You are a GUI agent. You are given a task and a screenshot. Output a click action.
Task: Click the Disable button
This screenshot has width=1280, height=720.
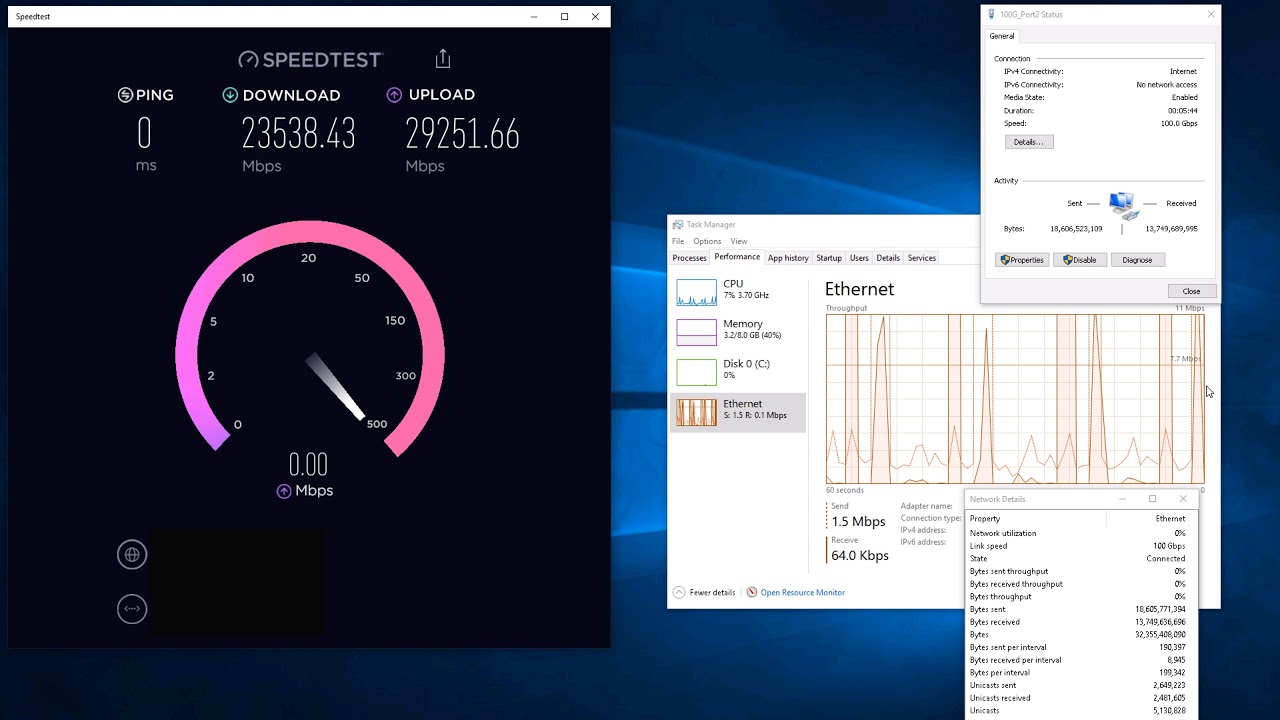1080,260
